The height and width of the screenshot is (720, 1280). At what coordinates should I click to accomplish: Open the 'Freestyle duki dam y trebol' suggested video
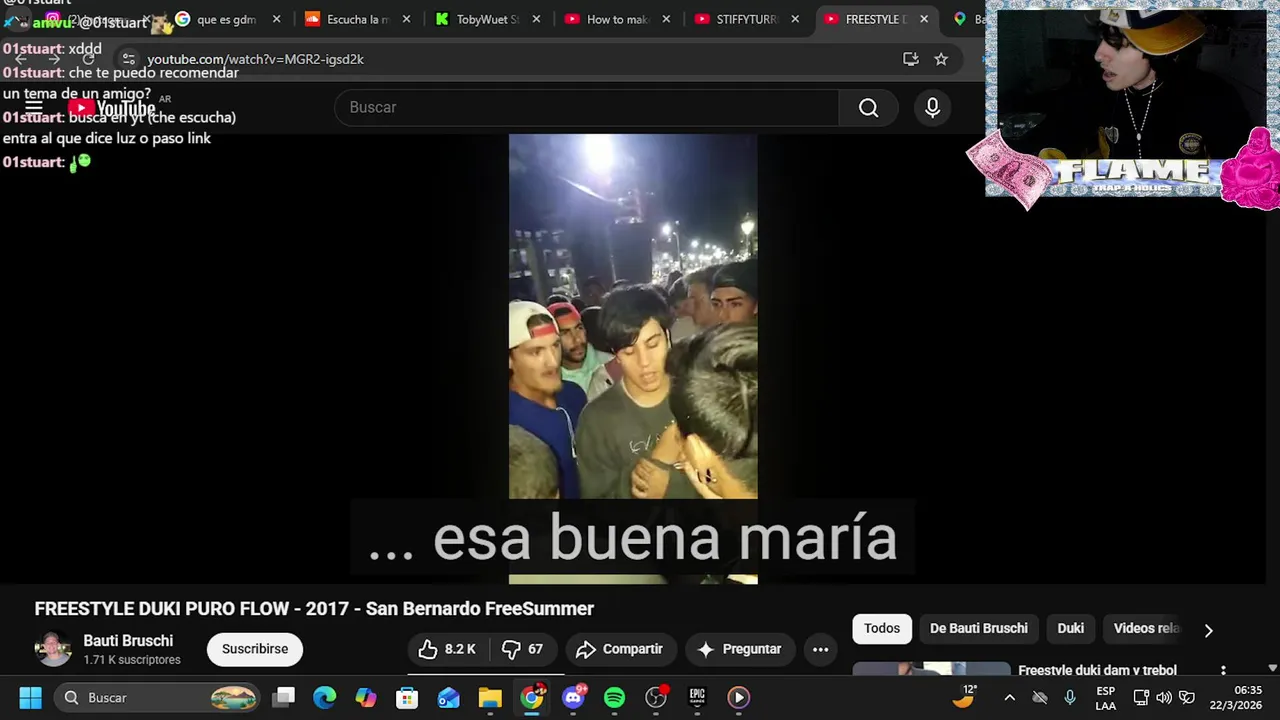pyautogui.click(x=1097, y=670)
